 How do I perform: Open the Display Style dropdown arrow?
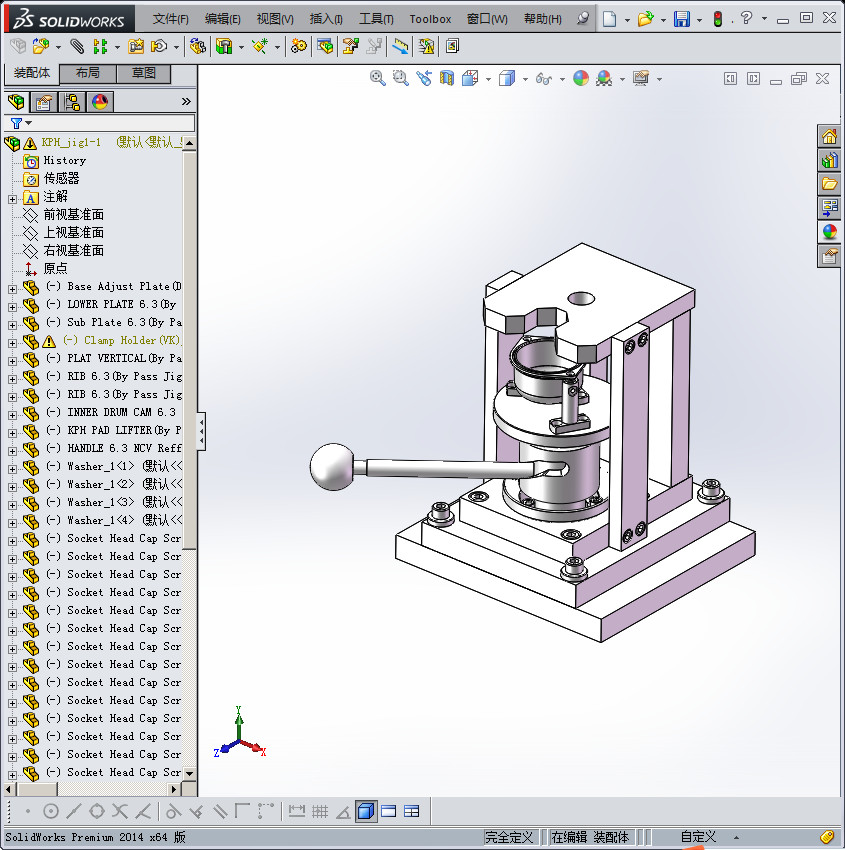[x=525, y=80]
